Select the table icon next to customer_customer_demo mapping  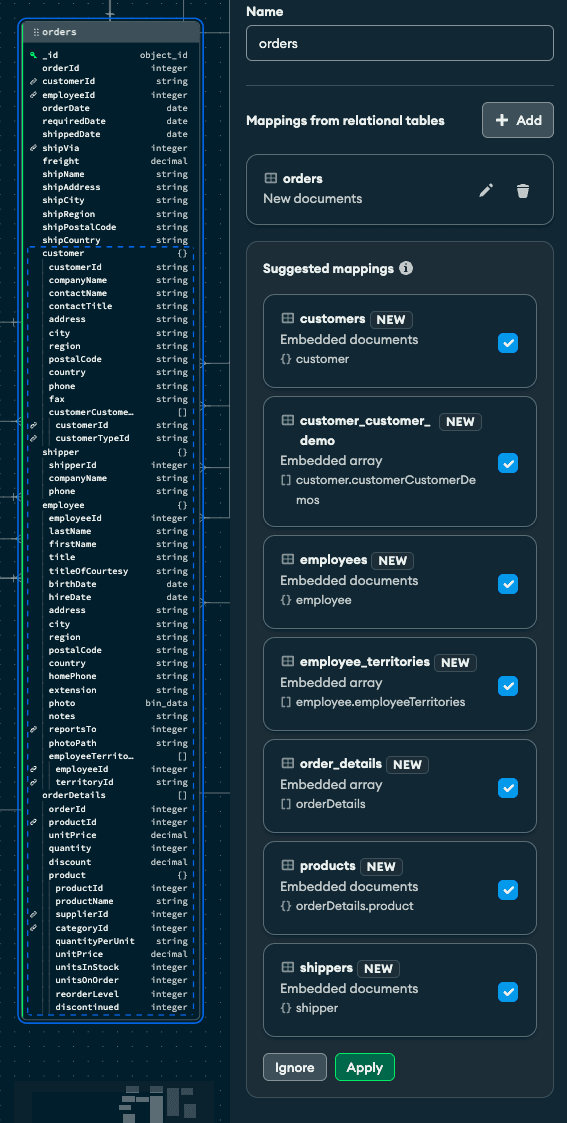pyautogui.click(x=287, y=420)
